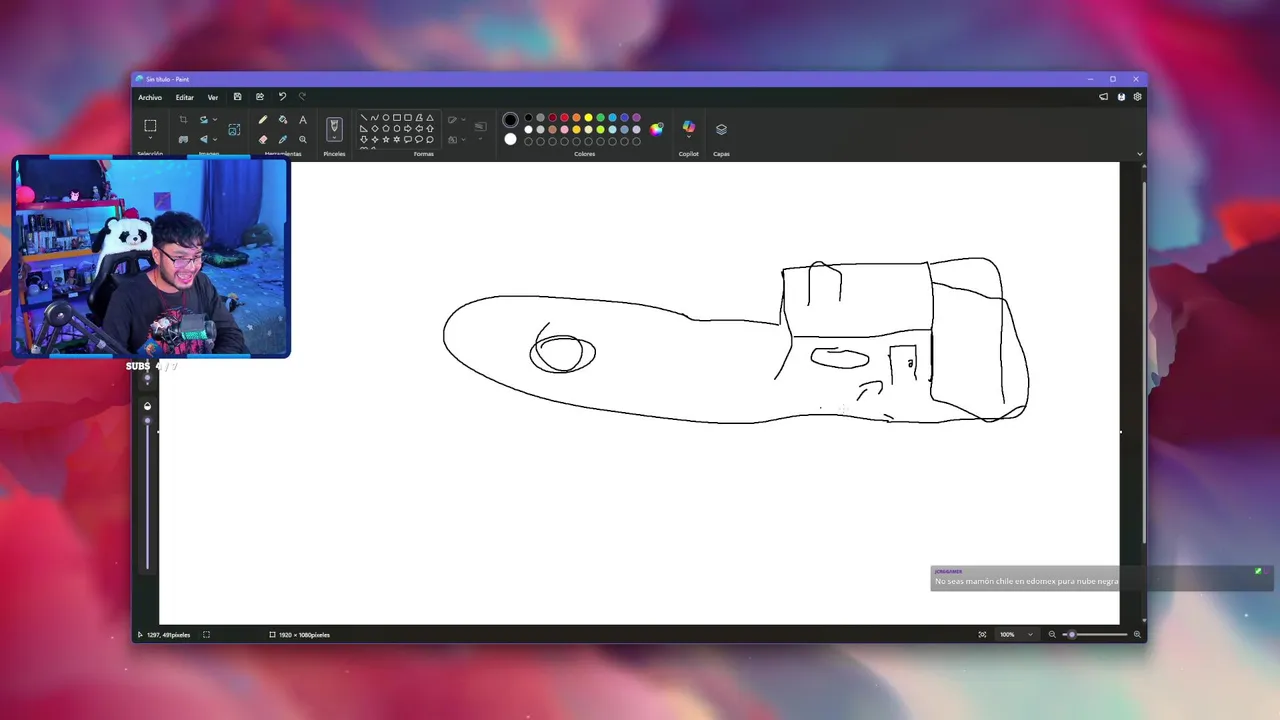
Task: Select the Pencil tool
Action: point(263,120)
